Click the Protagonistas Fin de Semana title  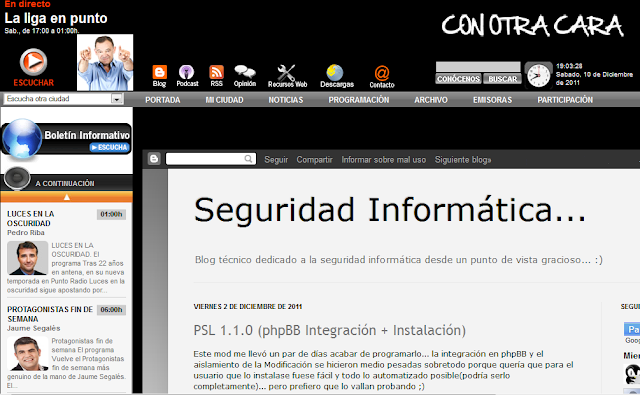tap(50, 314)
